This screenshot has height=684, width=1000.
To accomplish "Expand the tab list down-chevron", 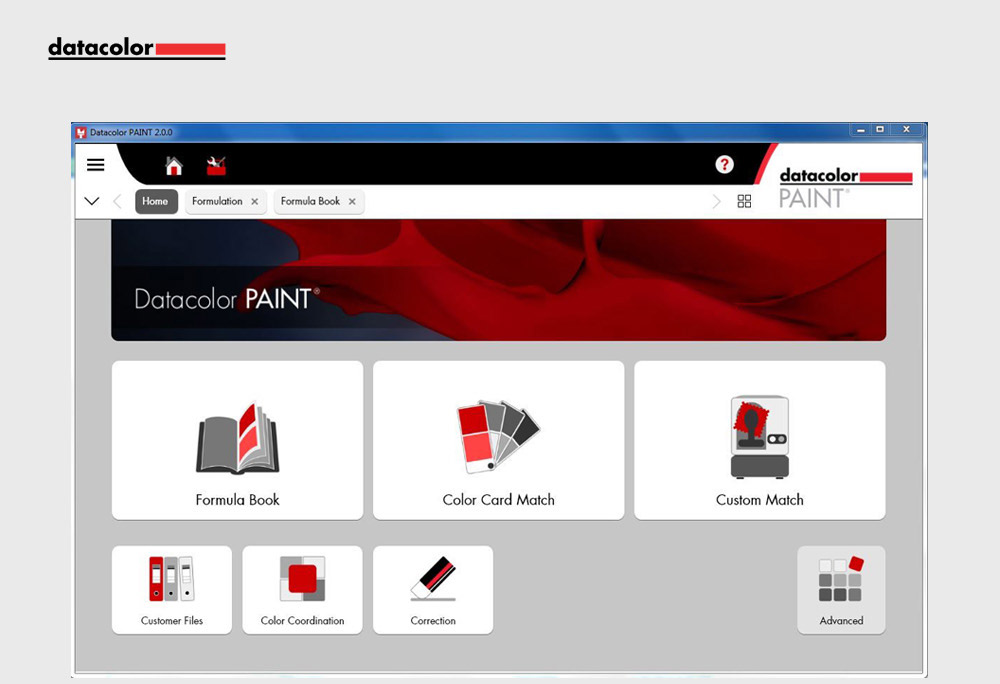I will coord(92,201).
